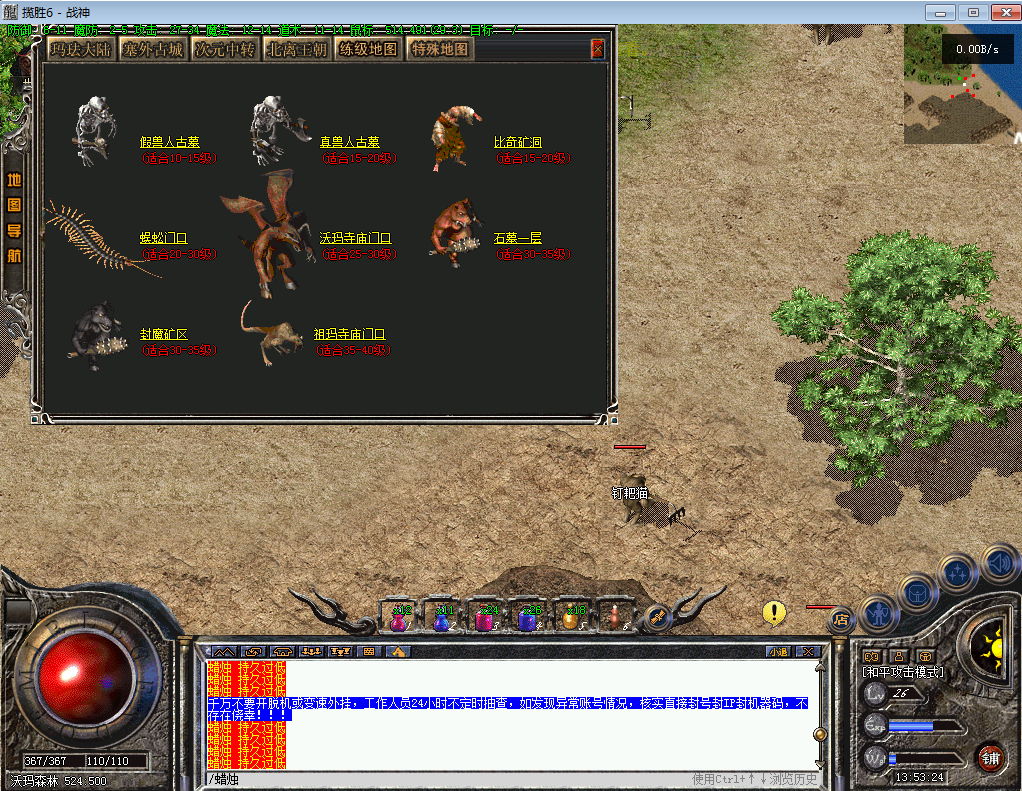Teleport to 假兽人古墓

point(169,141)
